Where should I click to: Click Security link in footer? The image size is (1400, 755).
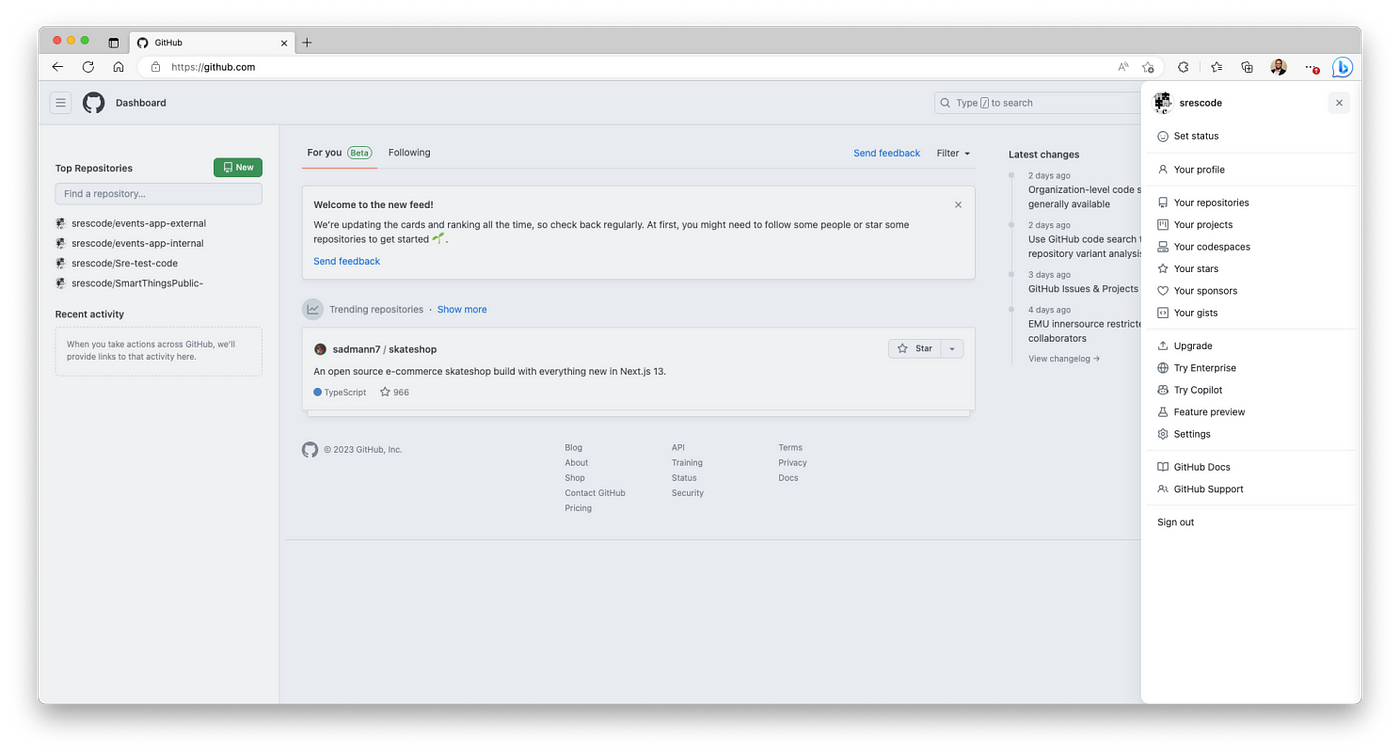(x=688, y=494)
